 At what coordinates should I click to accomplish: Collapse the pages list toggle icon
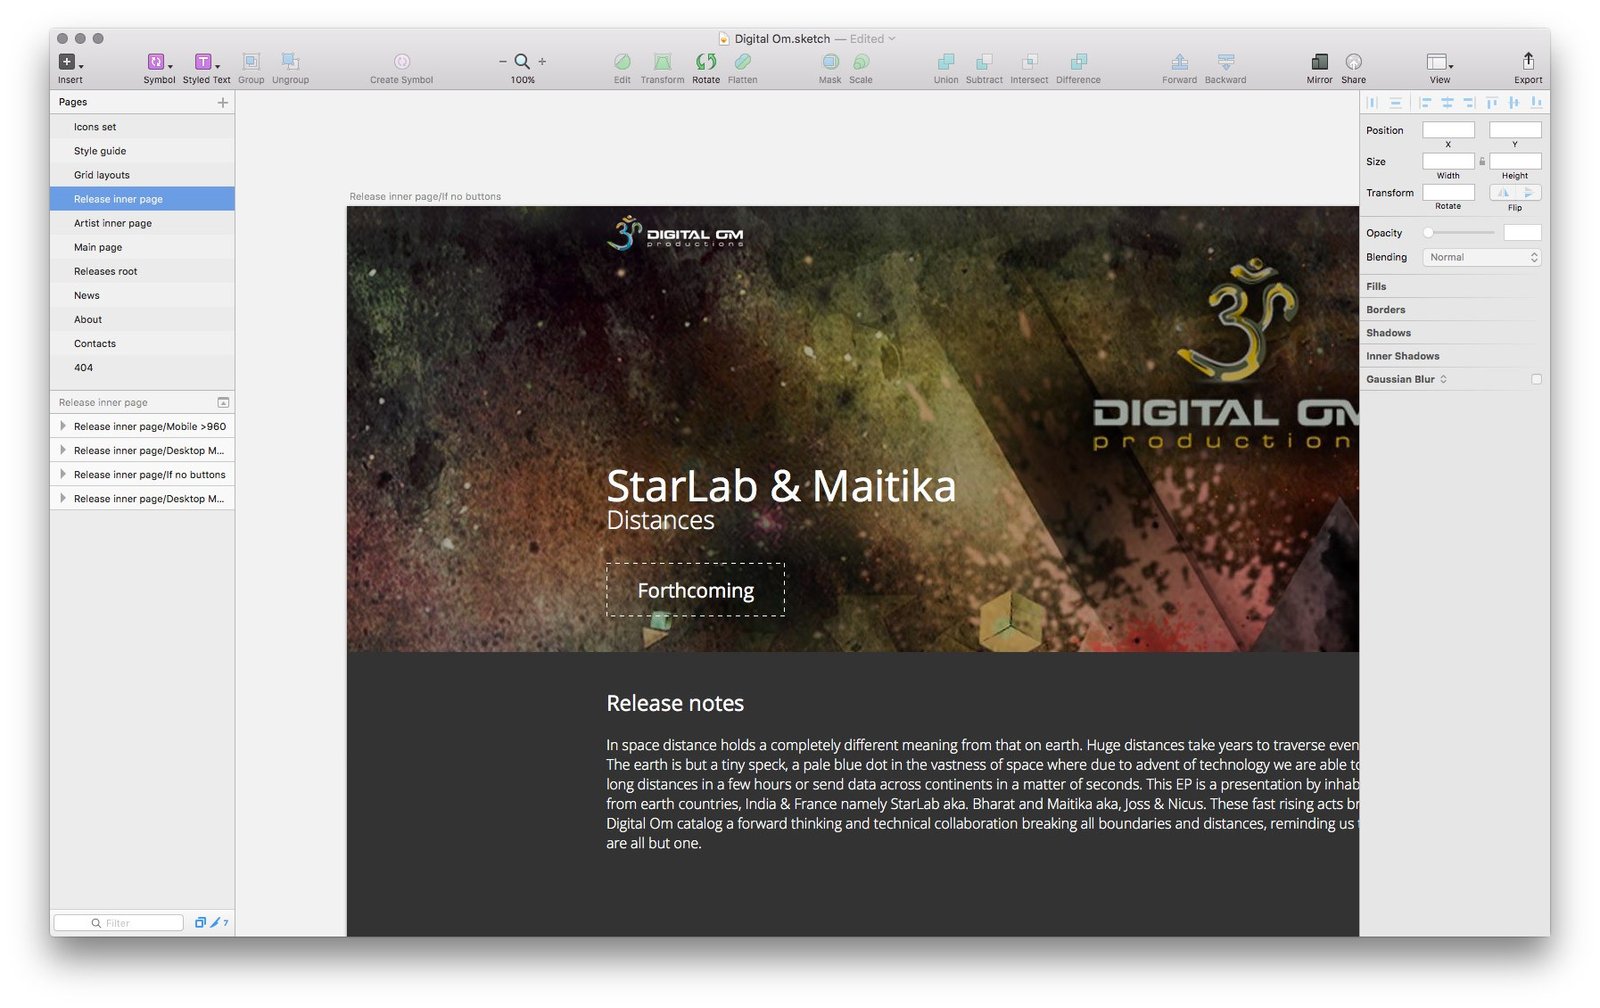pos(223,402)
